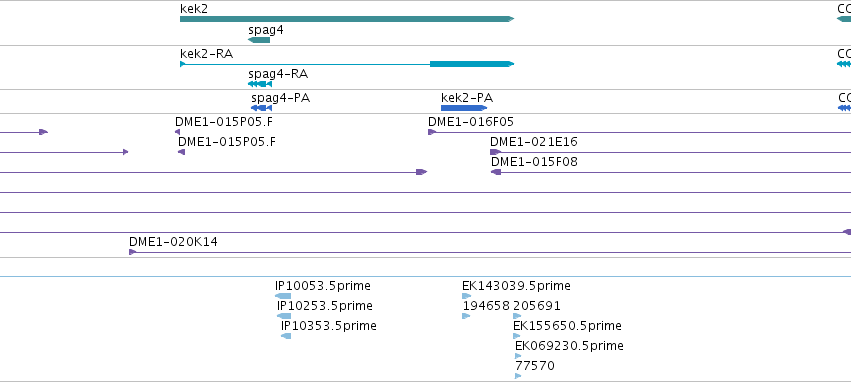Select the spag4-PA protein feature
Image resolution: width=851 pixels, height=382 pixels.
[x=261, y=108]
